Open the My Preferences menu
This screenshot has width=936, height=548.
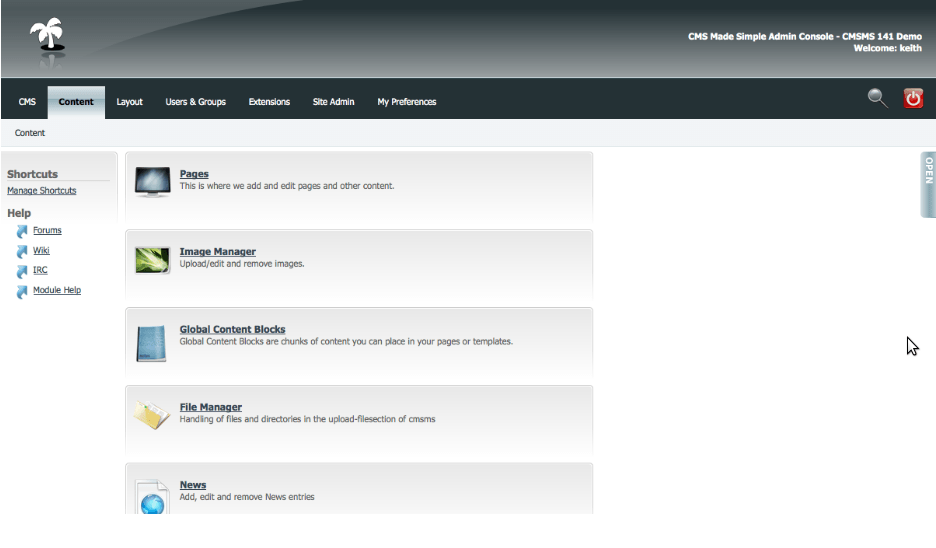coord(406,102)
